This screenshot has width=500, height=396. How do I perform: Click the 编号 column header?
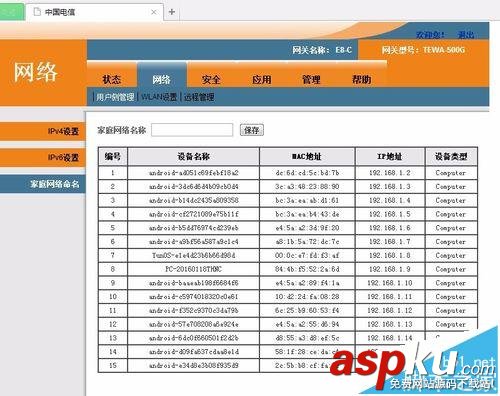click(113, 156)
